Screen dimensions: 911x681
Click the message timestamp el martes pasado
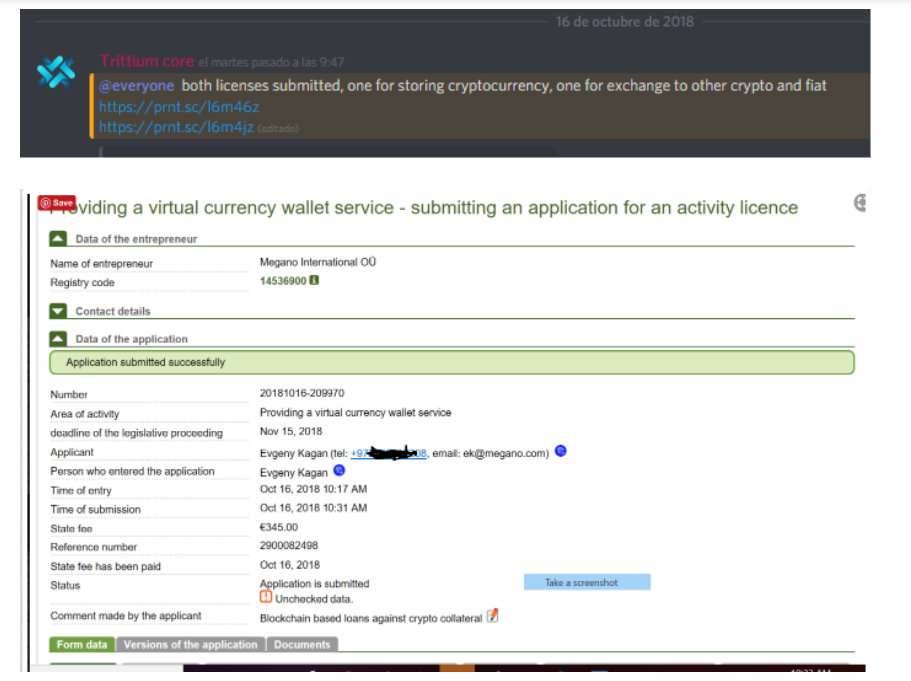(271, 62)
